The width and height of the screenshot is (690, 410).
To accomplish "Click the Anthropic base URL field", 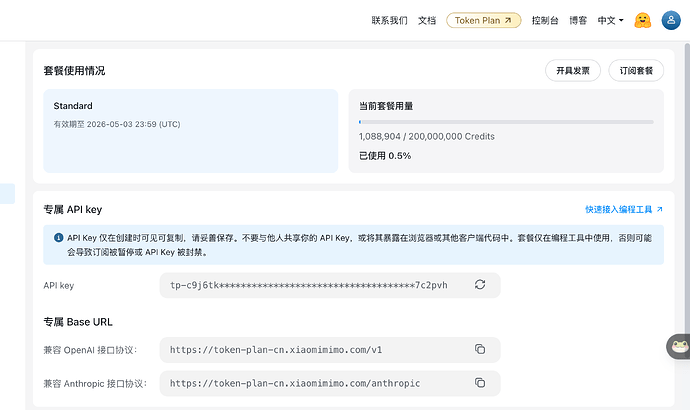I will (x=330, y=383).
